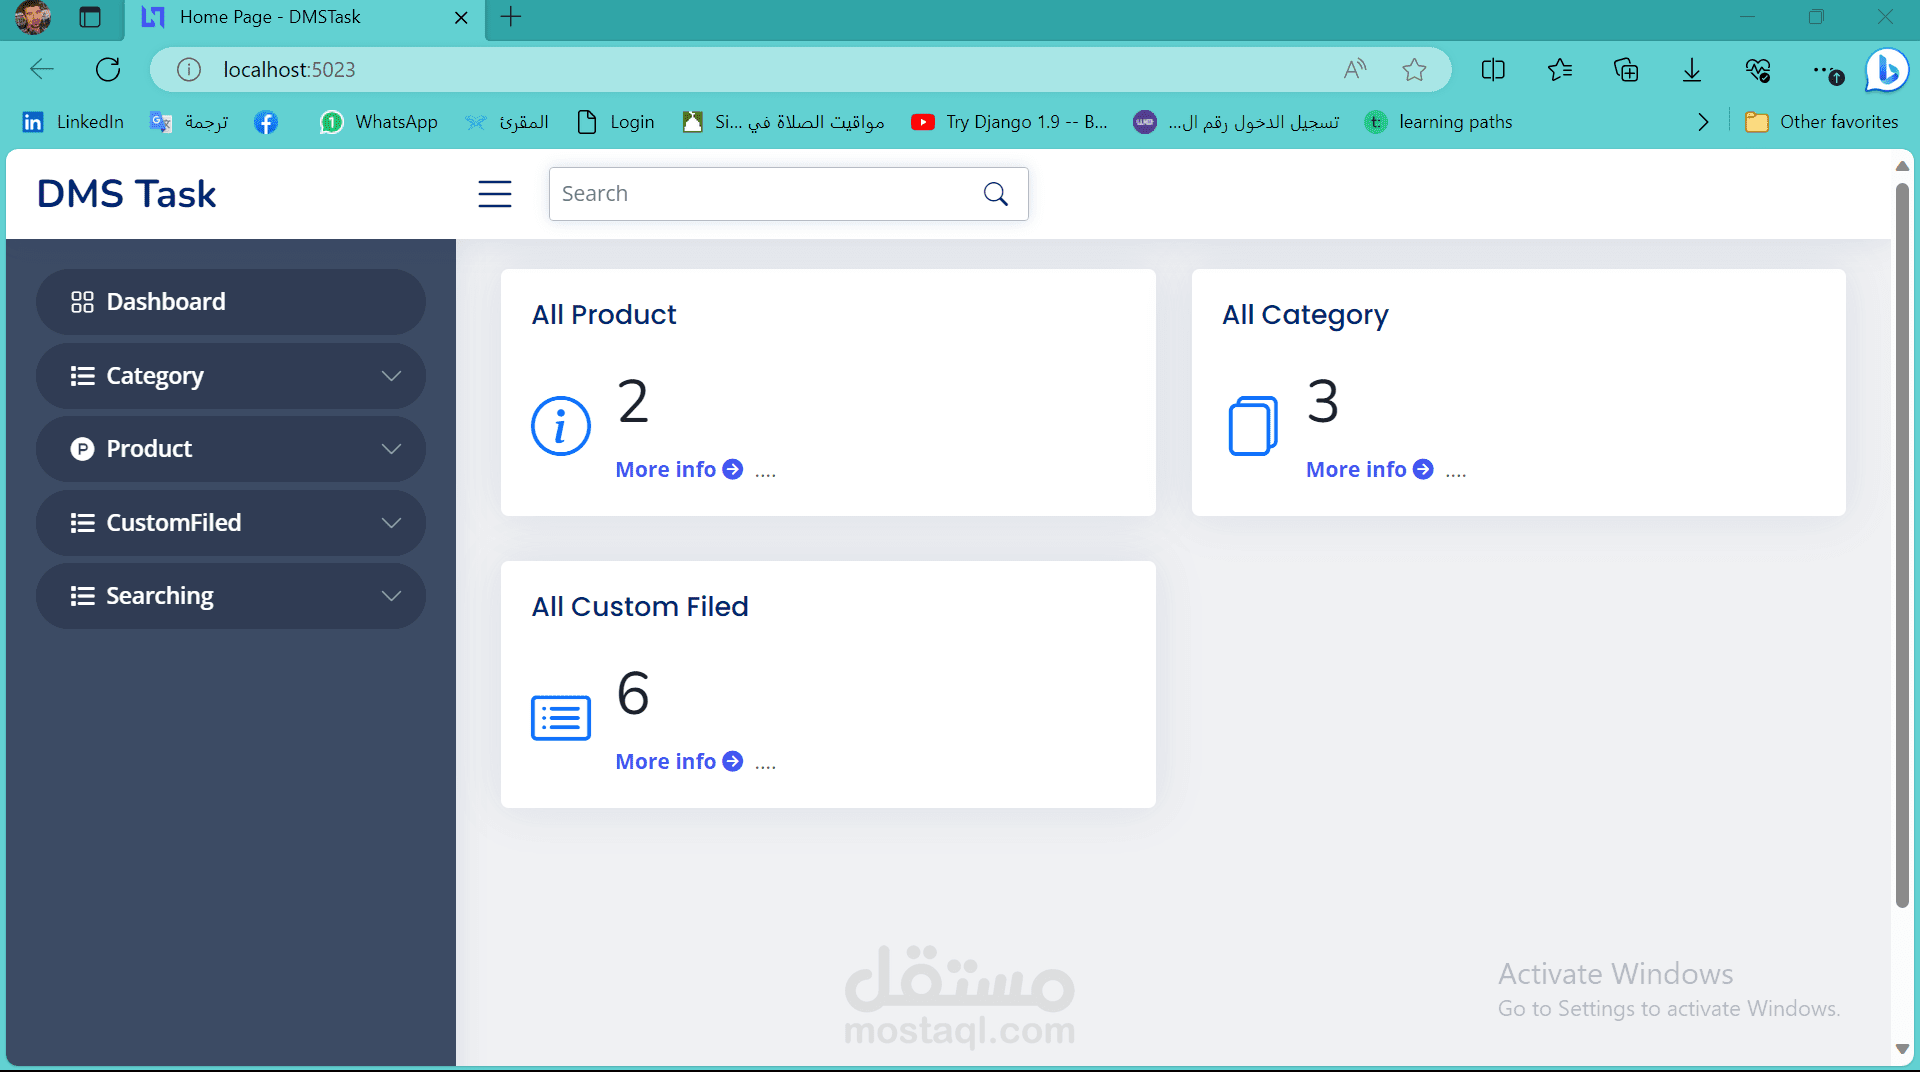1920x1072 pixels.
Task: Expand the Searching sidebar menu
Action: (x=390, y=595)
